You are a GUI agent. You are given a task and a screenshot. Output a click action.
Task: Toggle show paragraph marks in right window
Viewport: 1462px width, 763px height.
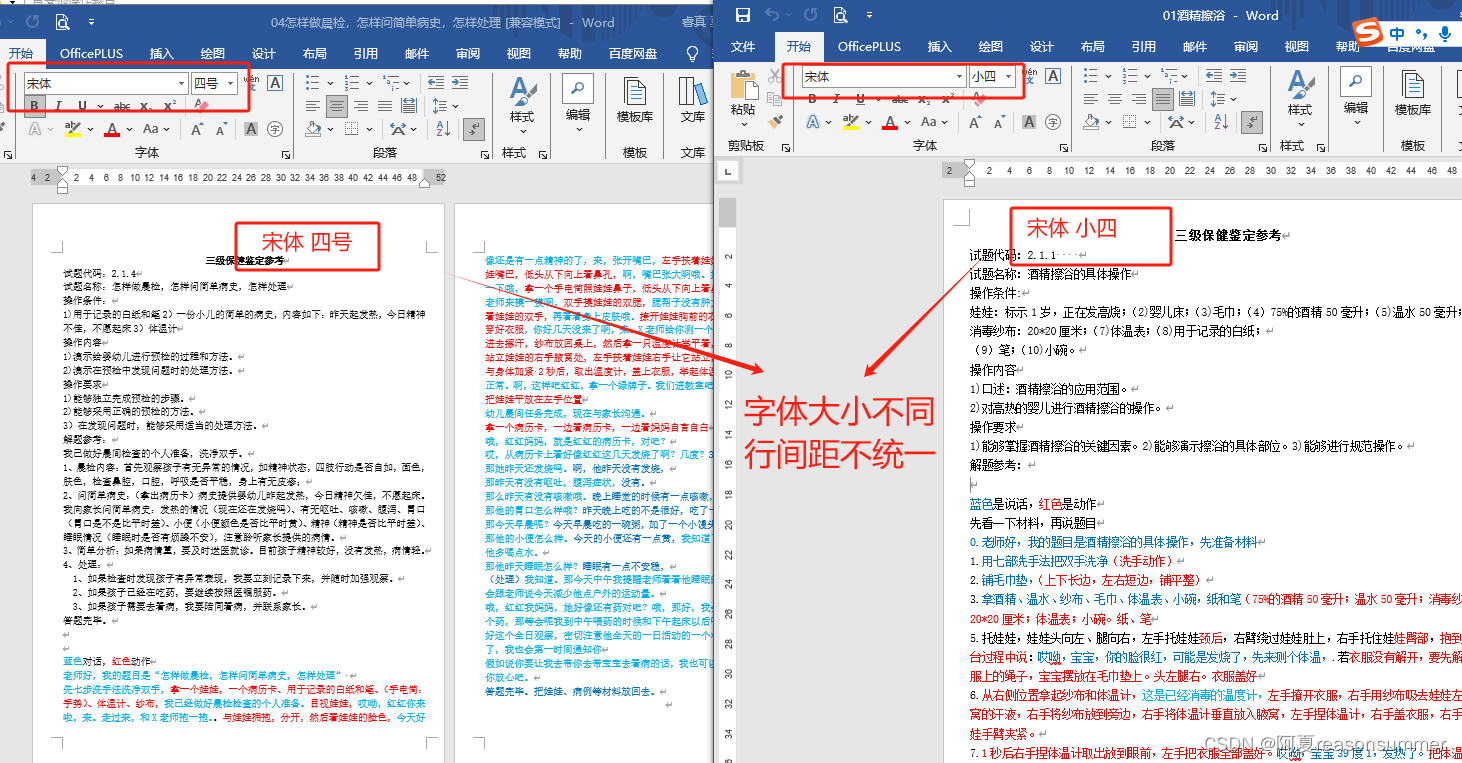coord(1252,122)
